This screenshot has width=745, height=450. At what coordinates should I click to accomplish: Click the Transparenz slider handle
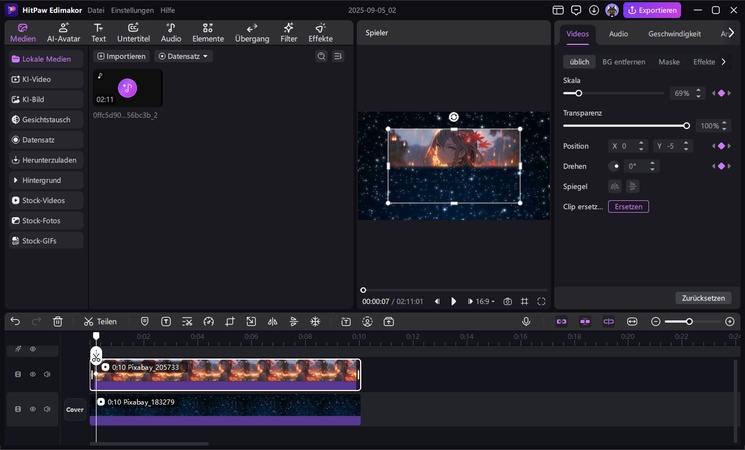tap(687, 125)
